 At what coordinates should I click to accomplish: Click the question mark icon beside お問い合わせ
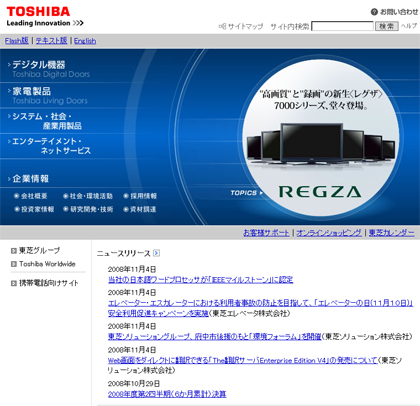point(374,12)
